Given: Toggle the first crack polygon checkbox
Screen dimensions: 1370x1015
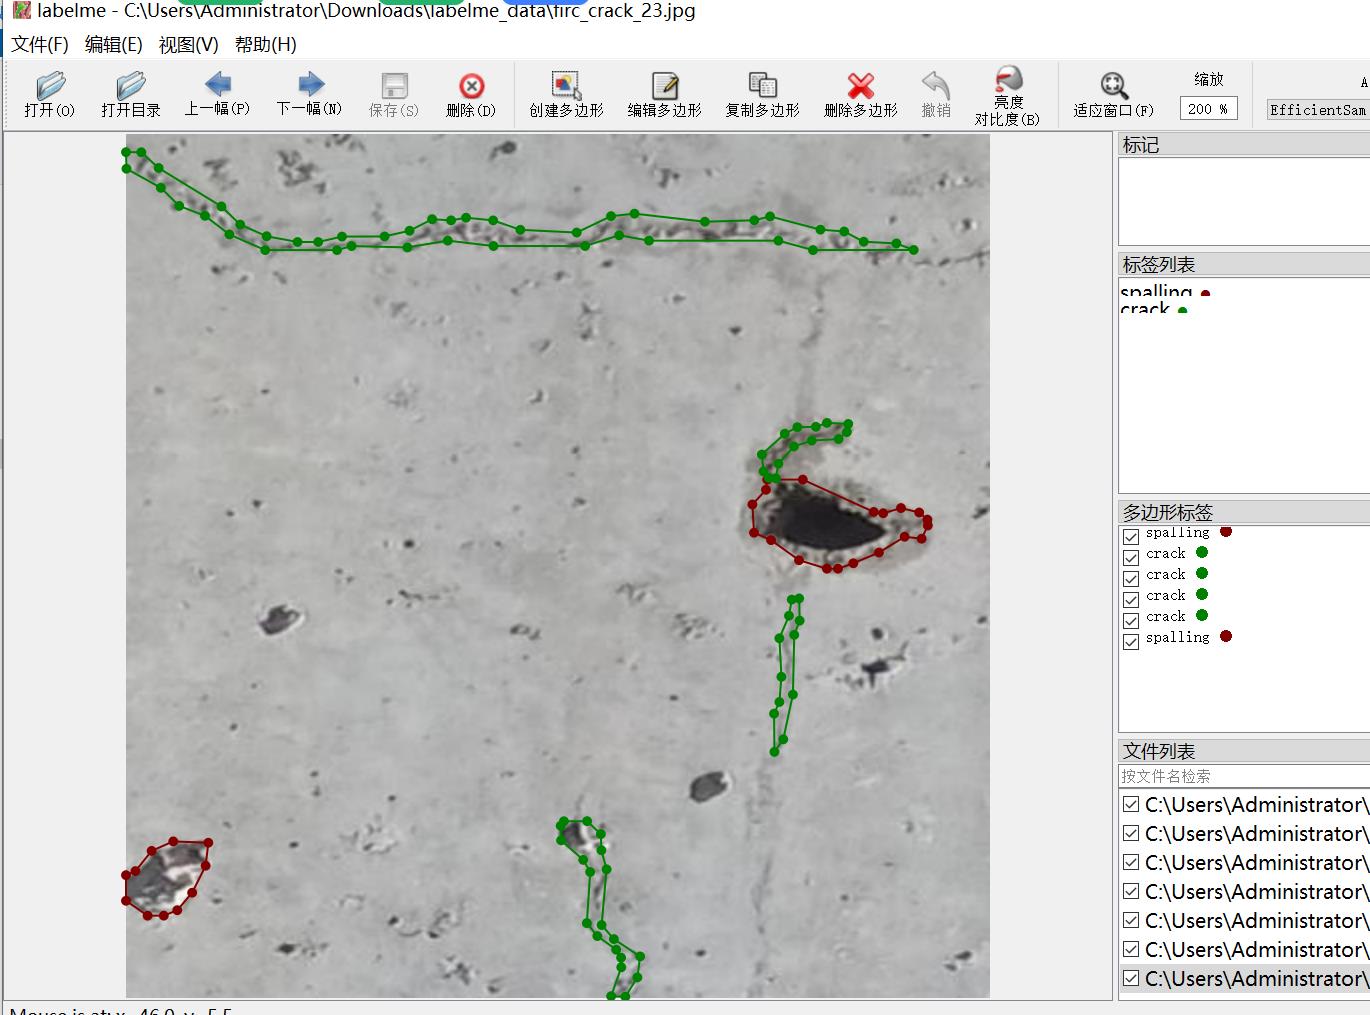Looking at the screenshot, I should pyautogui.click(x=1131, y=558).
